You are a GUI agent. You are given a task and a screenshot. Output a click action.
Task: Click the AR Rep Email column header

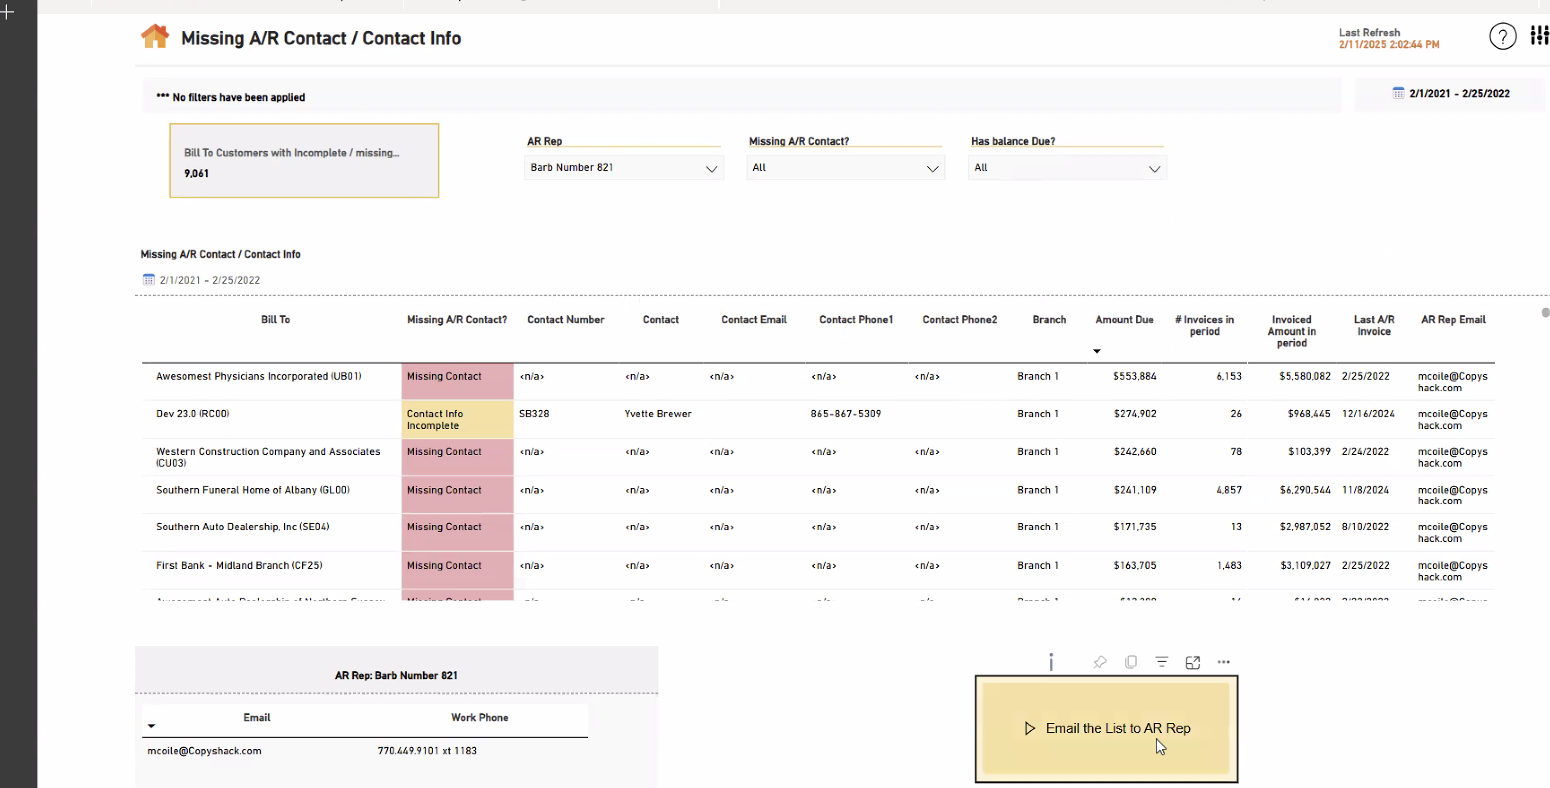pyautogui.click(x=1453, y=320)
